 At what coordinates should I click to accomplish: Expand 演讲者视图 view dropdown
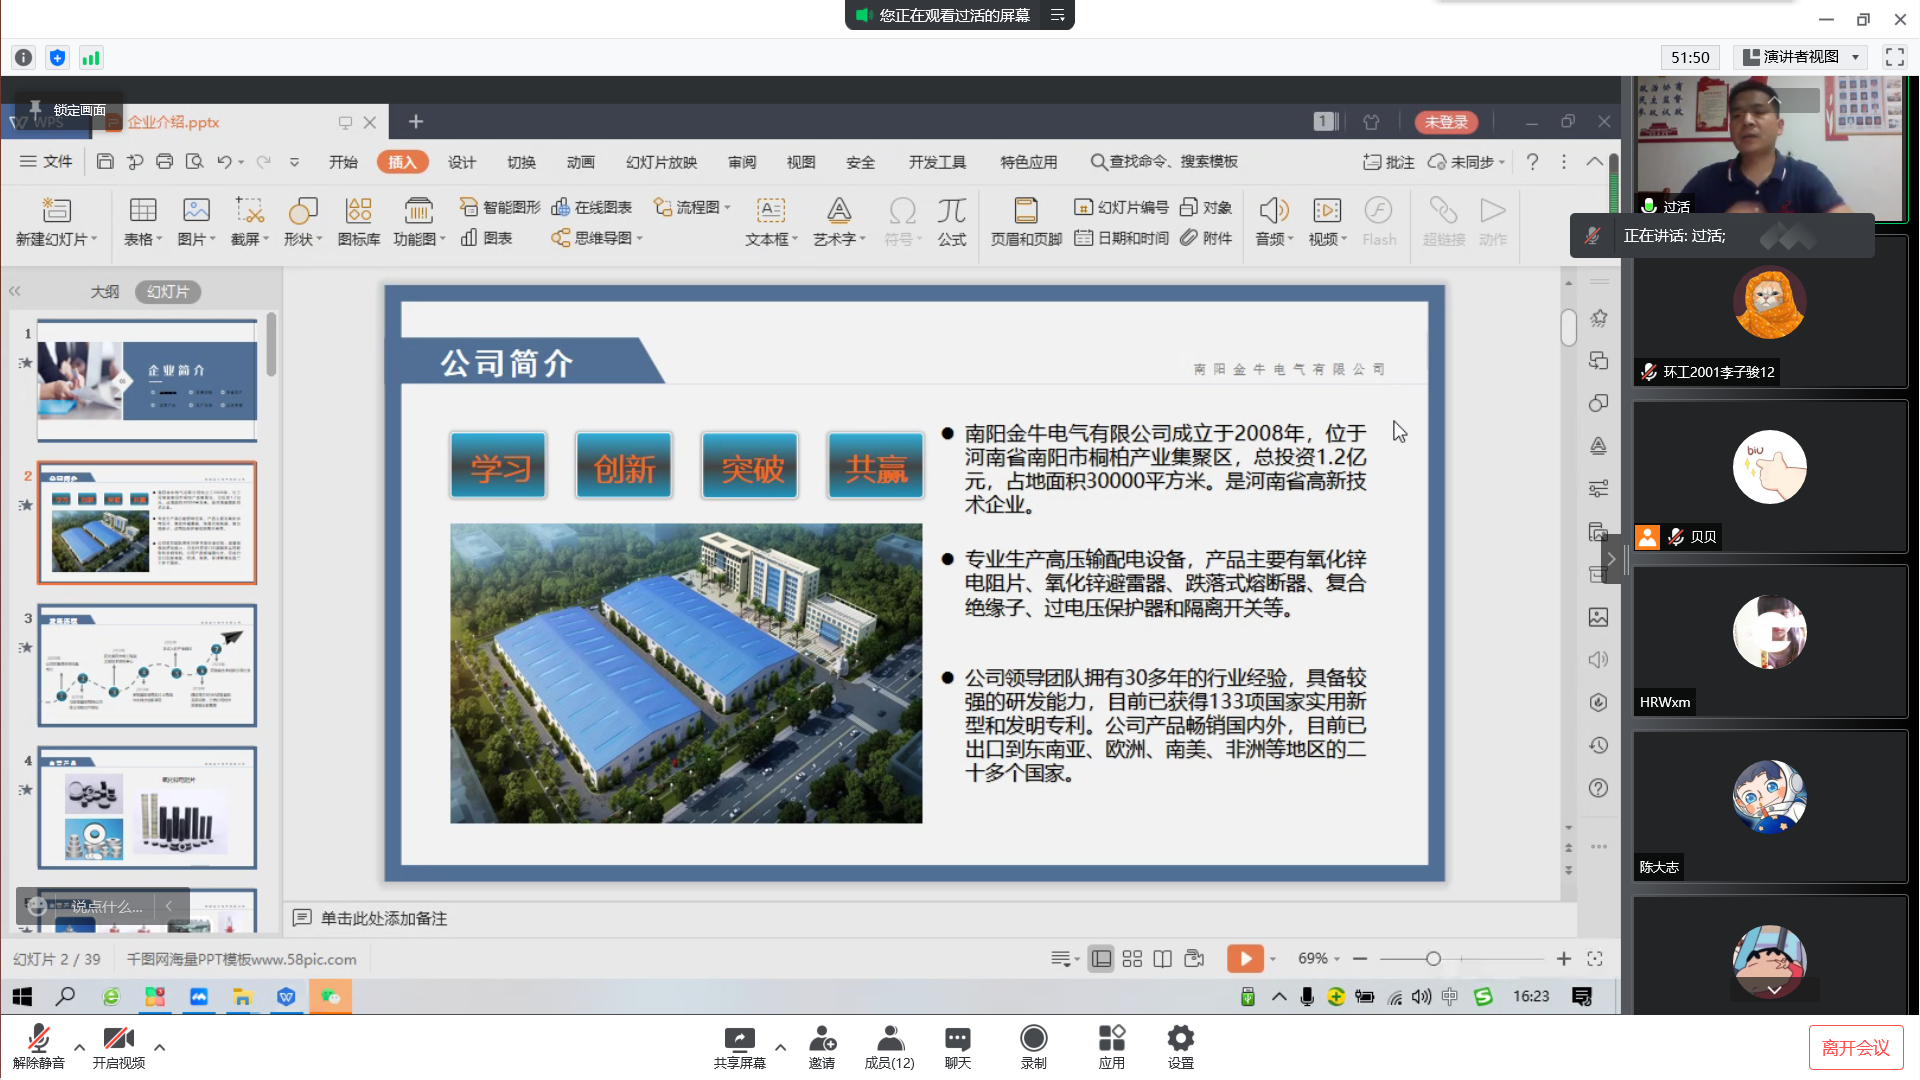(x=1802, y=57)
